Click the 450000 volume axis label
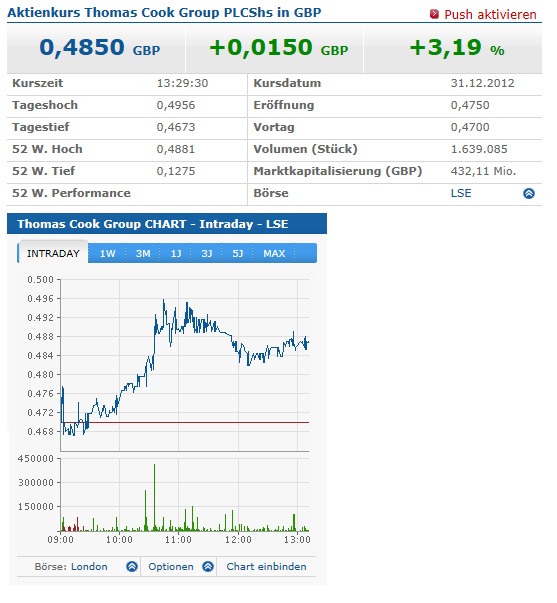 point(36,458)
